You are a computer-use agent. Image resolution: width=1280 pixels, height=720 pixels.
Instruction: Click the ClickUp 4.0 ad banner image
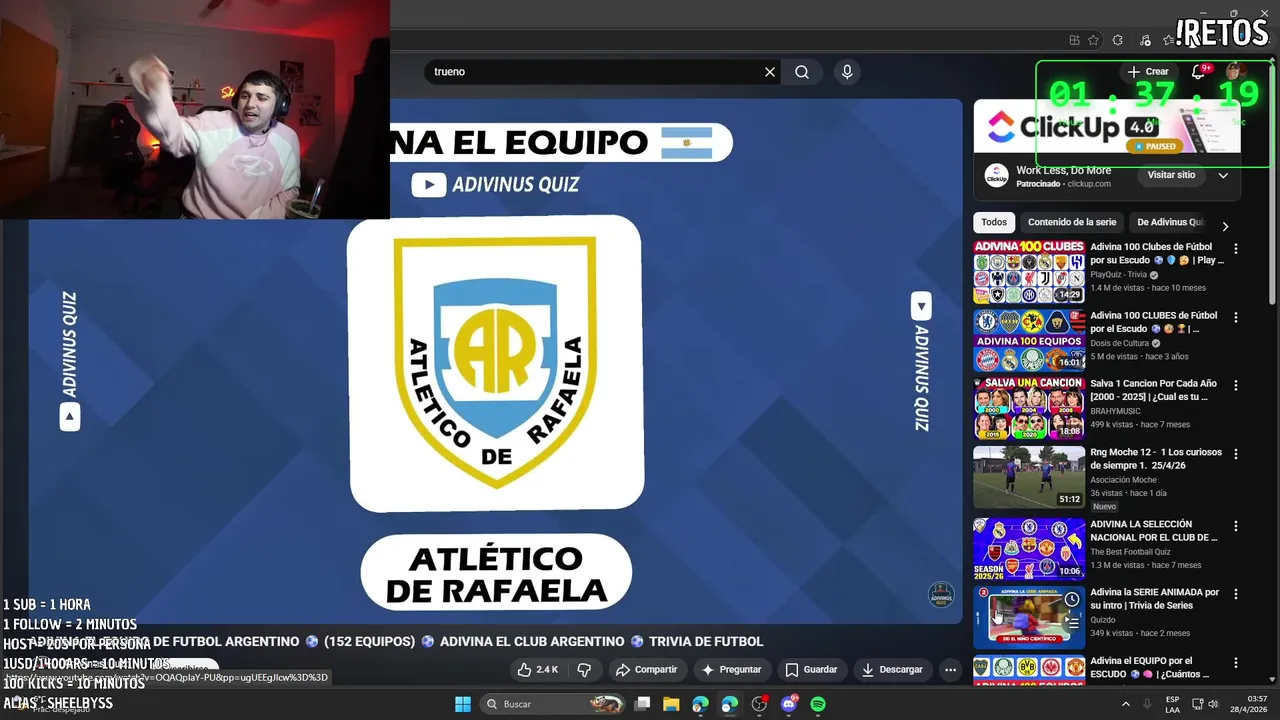coord(1106,126)
